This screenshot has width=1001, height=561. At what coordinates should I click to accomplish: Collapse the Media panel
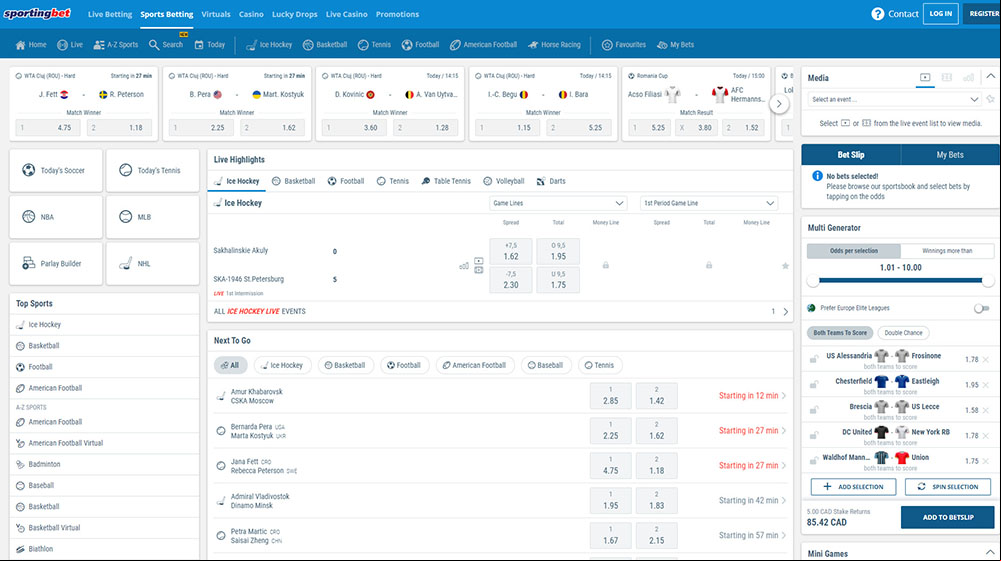(990, 77)
